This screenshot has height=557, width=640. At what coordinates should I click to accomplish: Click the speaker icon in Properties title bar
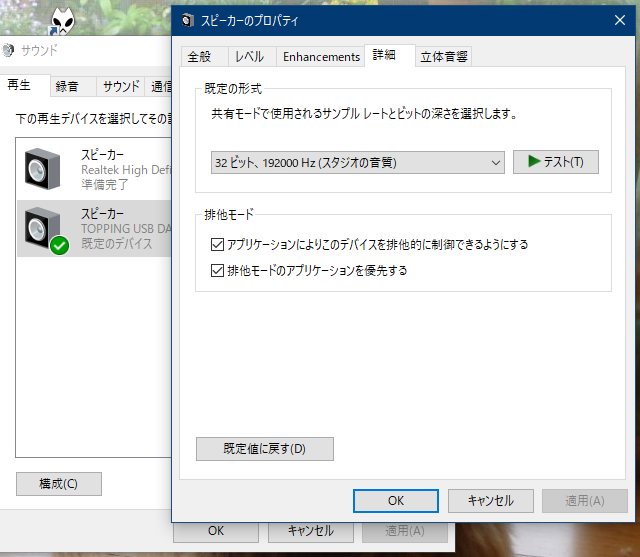coord(188,20)
